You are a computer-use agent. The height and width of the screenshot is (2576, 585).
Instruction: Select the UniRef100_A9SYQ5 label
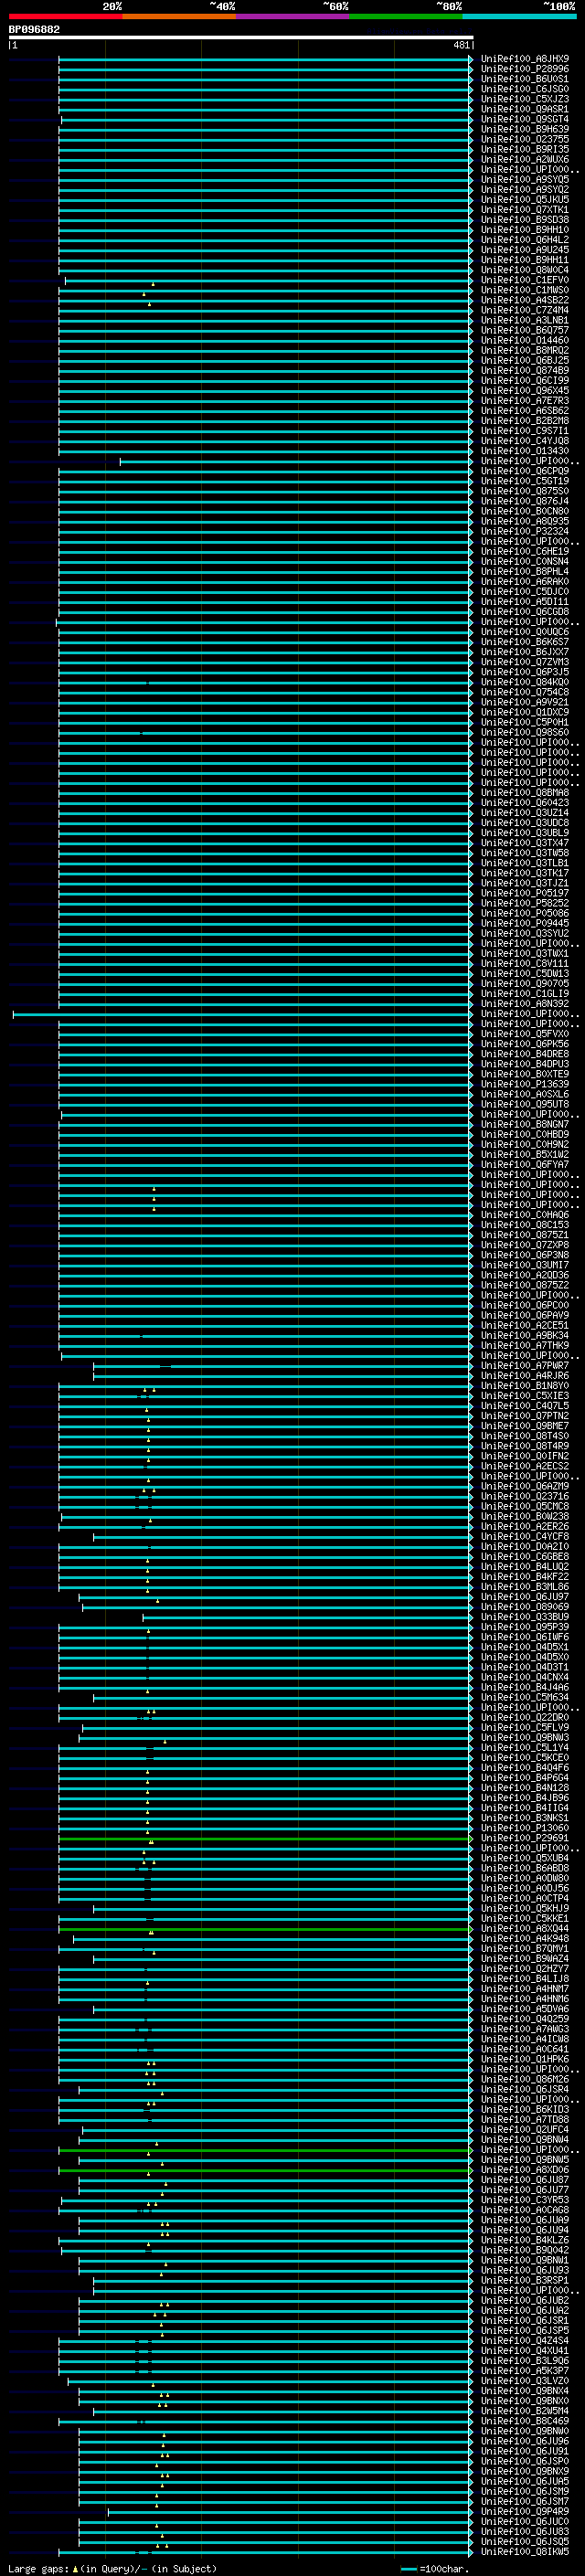(525, 179)
